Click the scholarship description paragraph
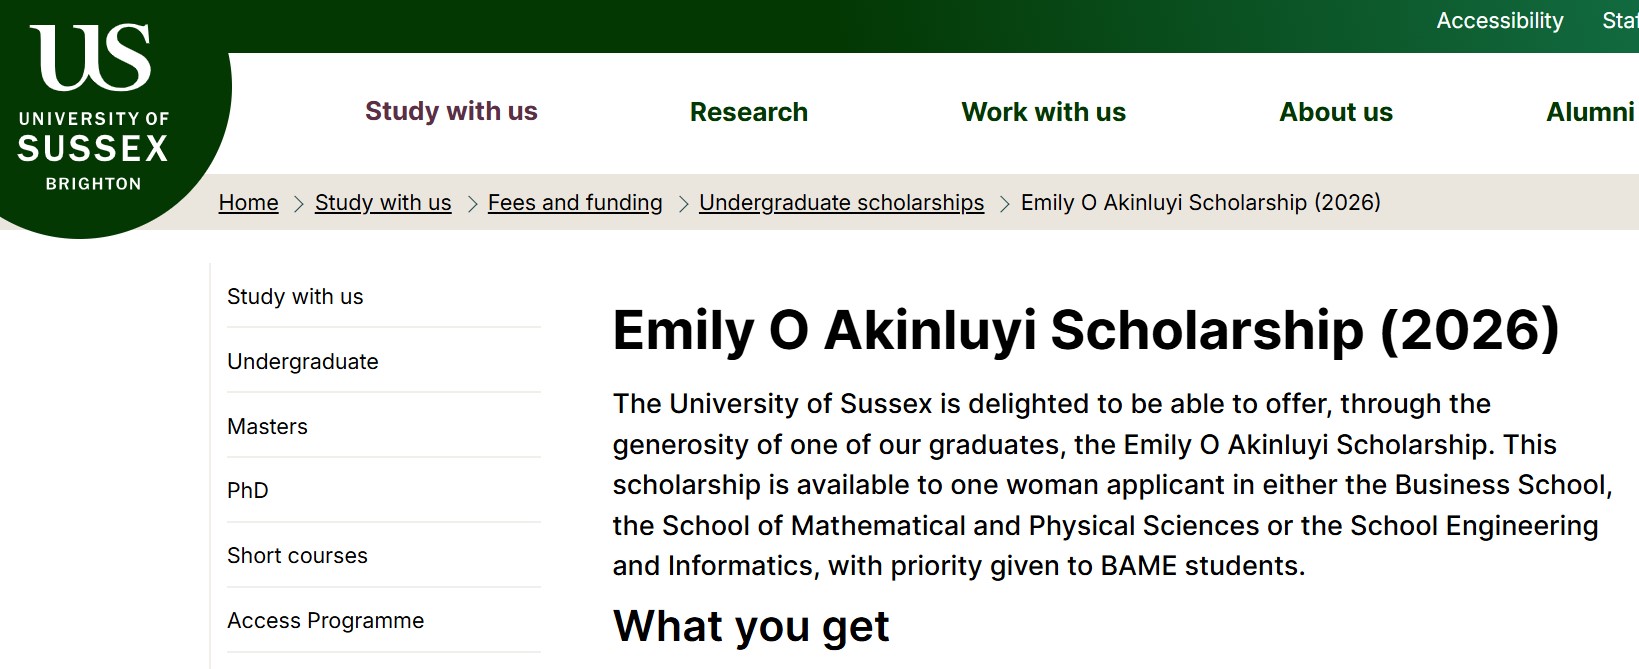The image size is (1639, 669). [1112, 485]
